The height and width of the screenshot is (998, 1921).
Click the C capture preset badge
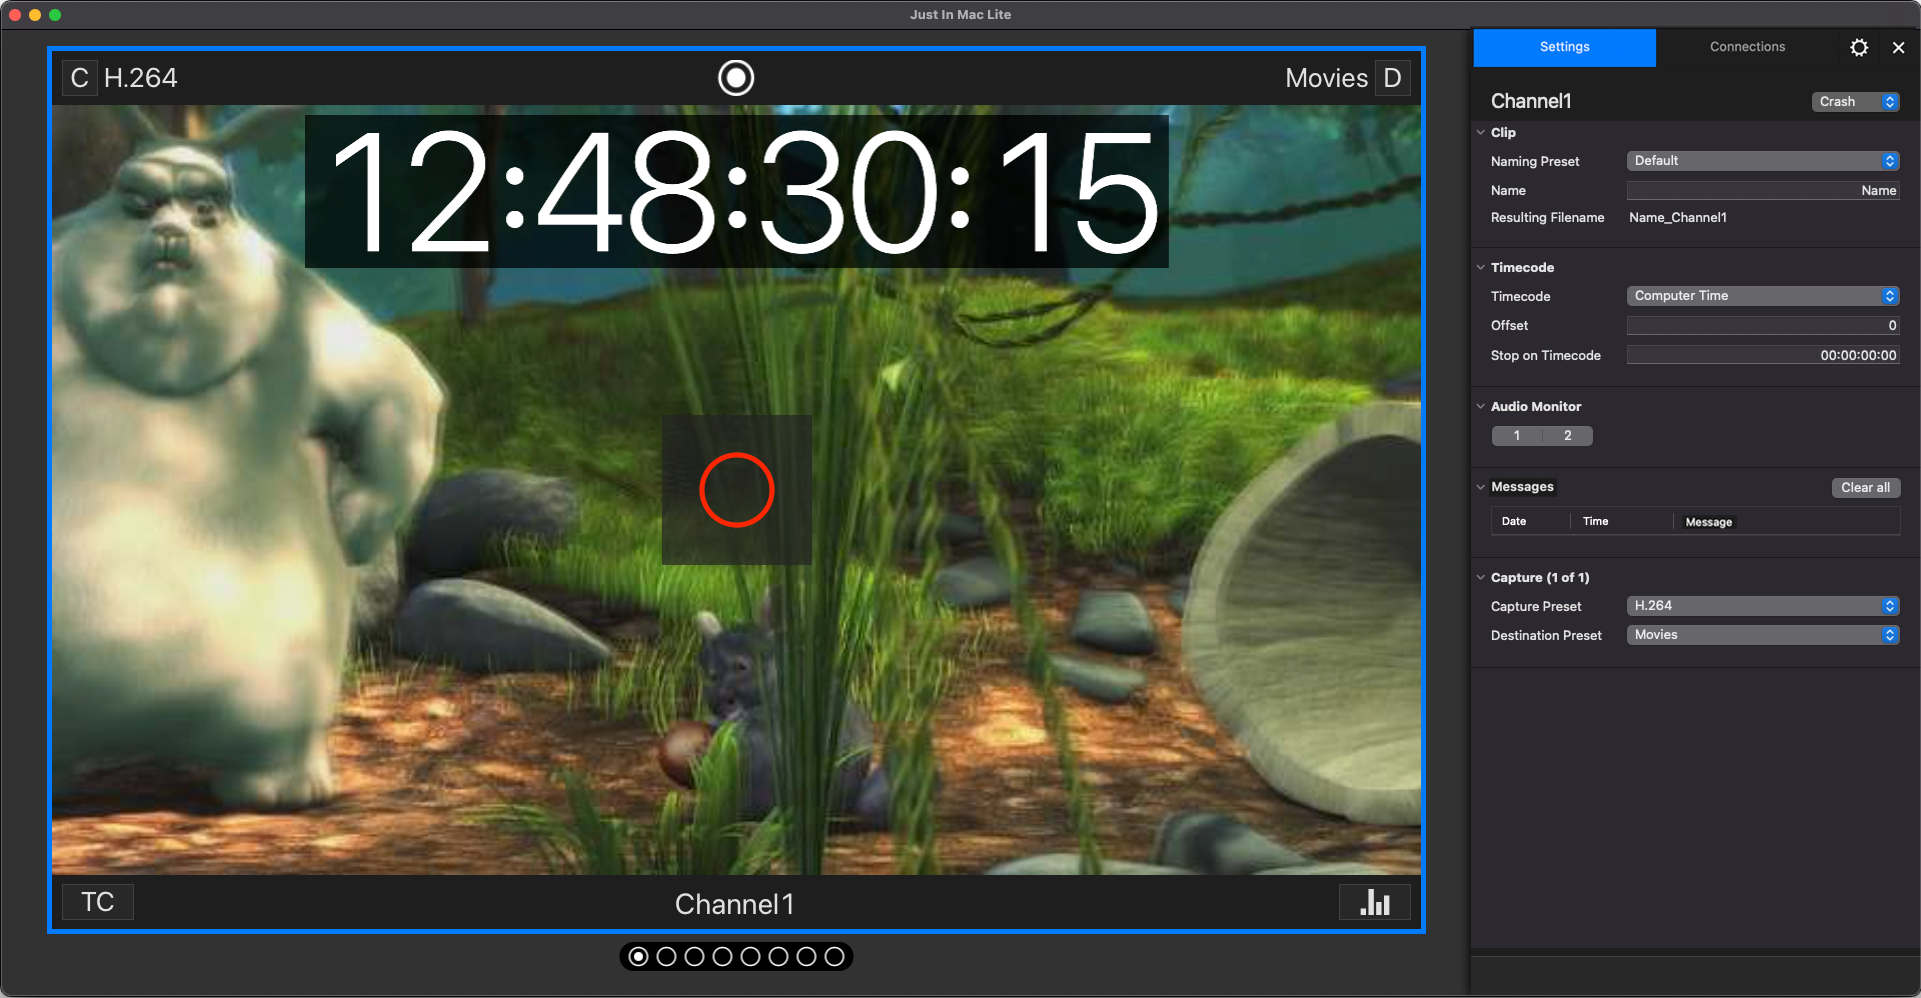tap(80, 78)
